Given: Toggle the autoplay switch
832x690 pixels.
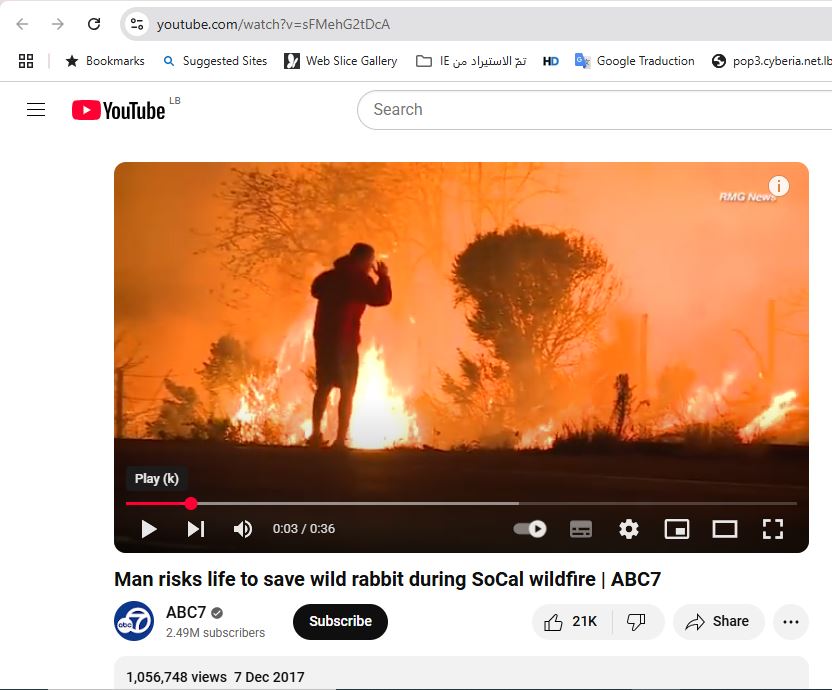Looking at the screenshot, I should click(530, 529).
